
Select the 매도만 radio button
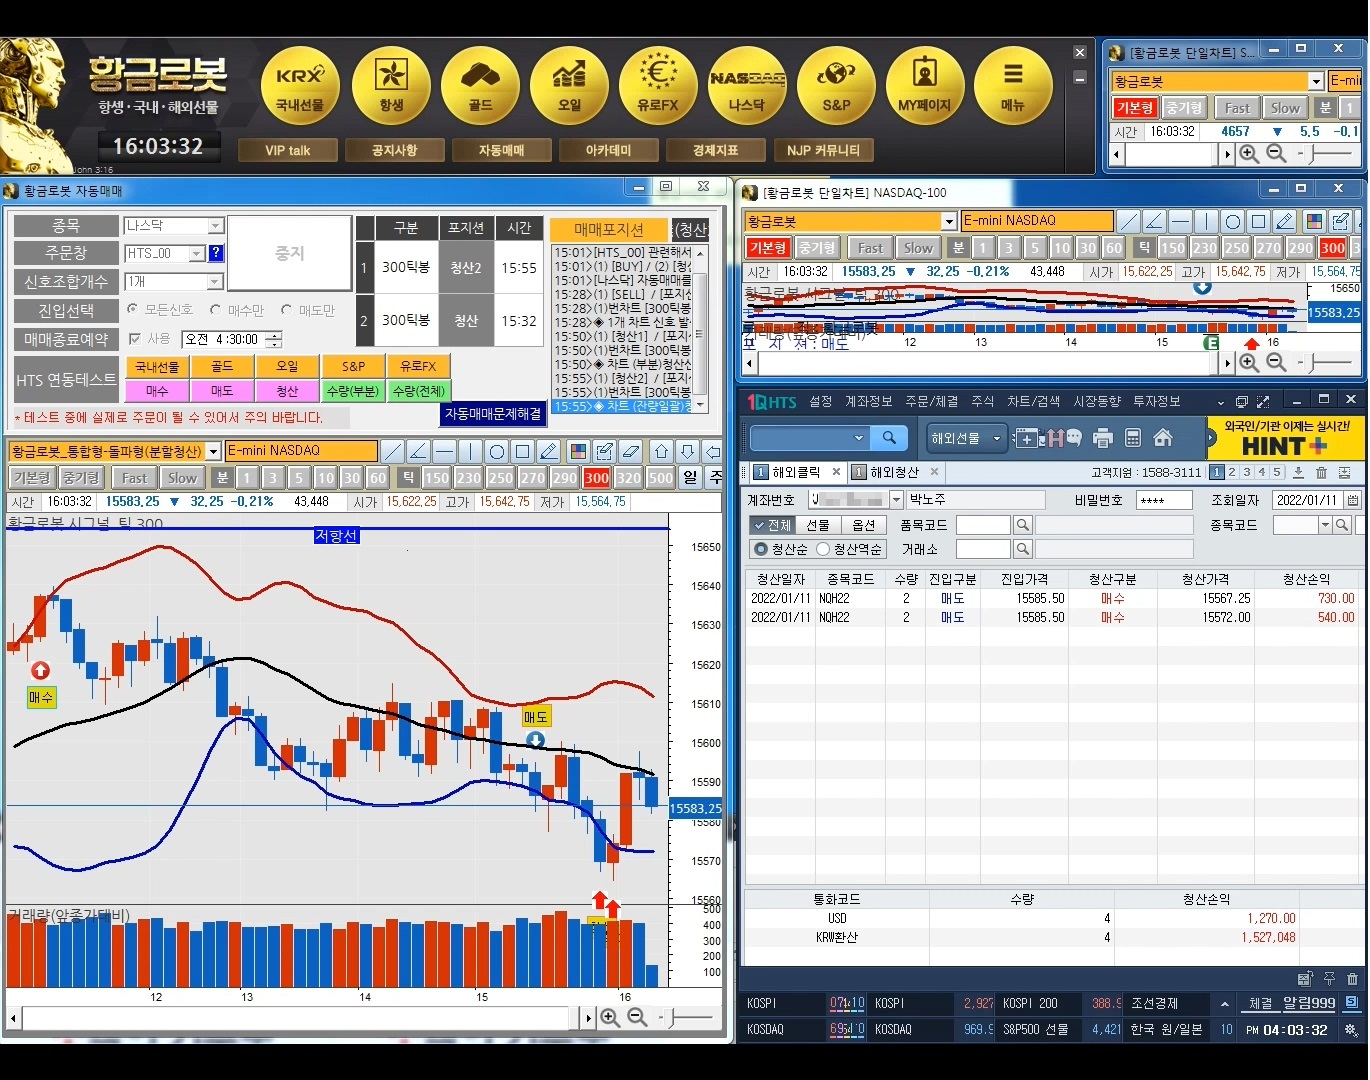286,310
